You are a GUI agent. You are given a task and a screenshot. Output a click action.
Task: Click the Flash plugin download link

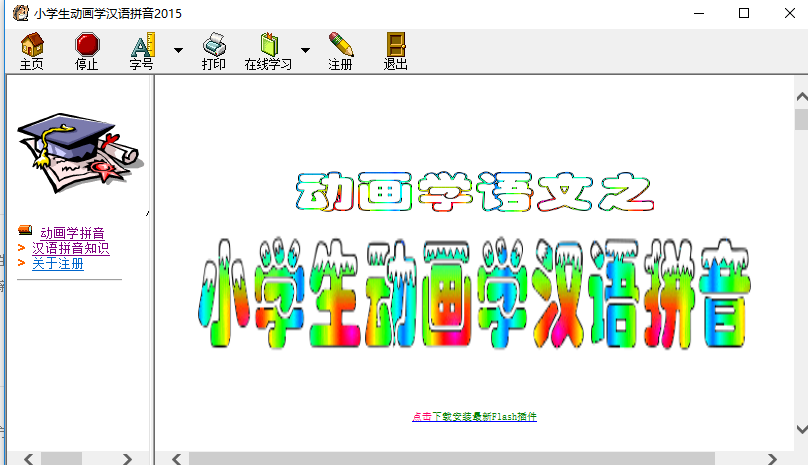click(x=474, y=417)
